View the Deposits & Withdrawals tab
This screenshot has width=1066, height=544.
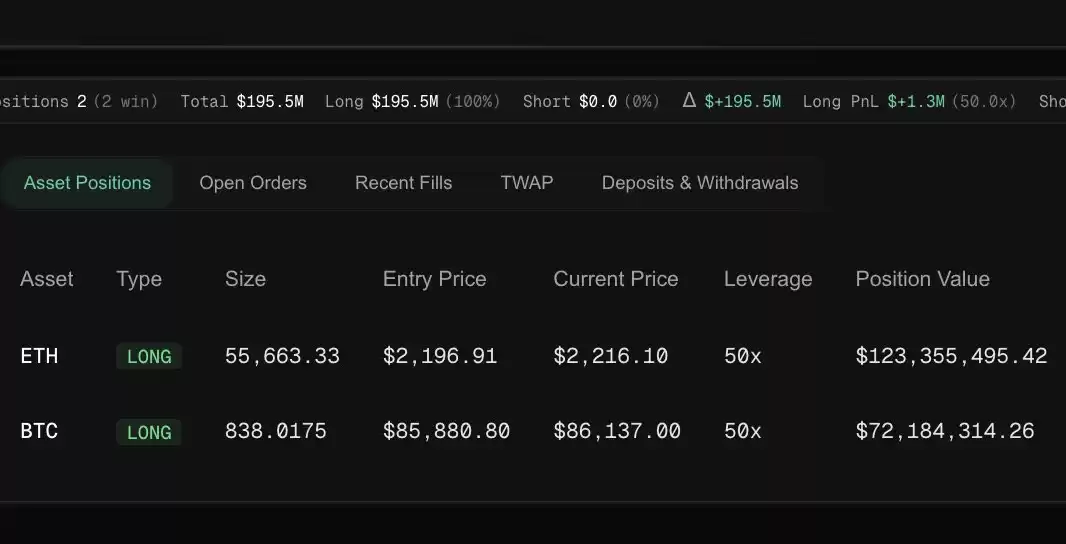point(700,183)
